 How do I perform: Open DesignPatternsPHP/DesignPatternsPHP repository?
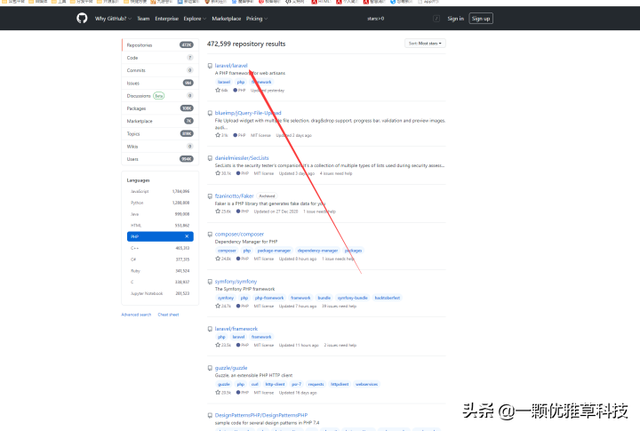pos(261,415)
